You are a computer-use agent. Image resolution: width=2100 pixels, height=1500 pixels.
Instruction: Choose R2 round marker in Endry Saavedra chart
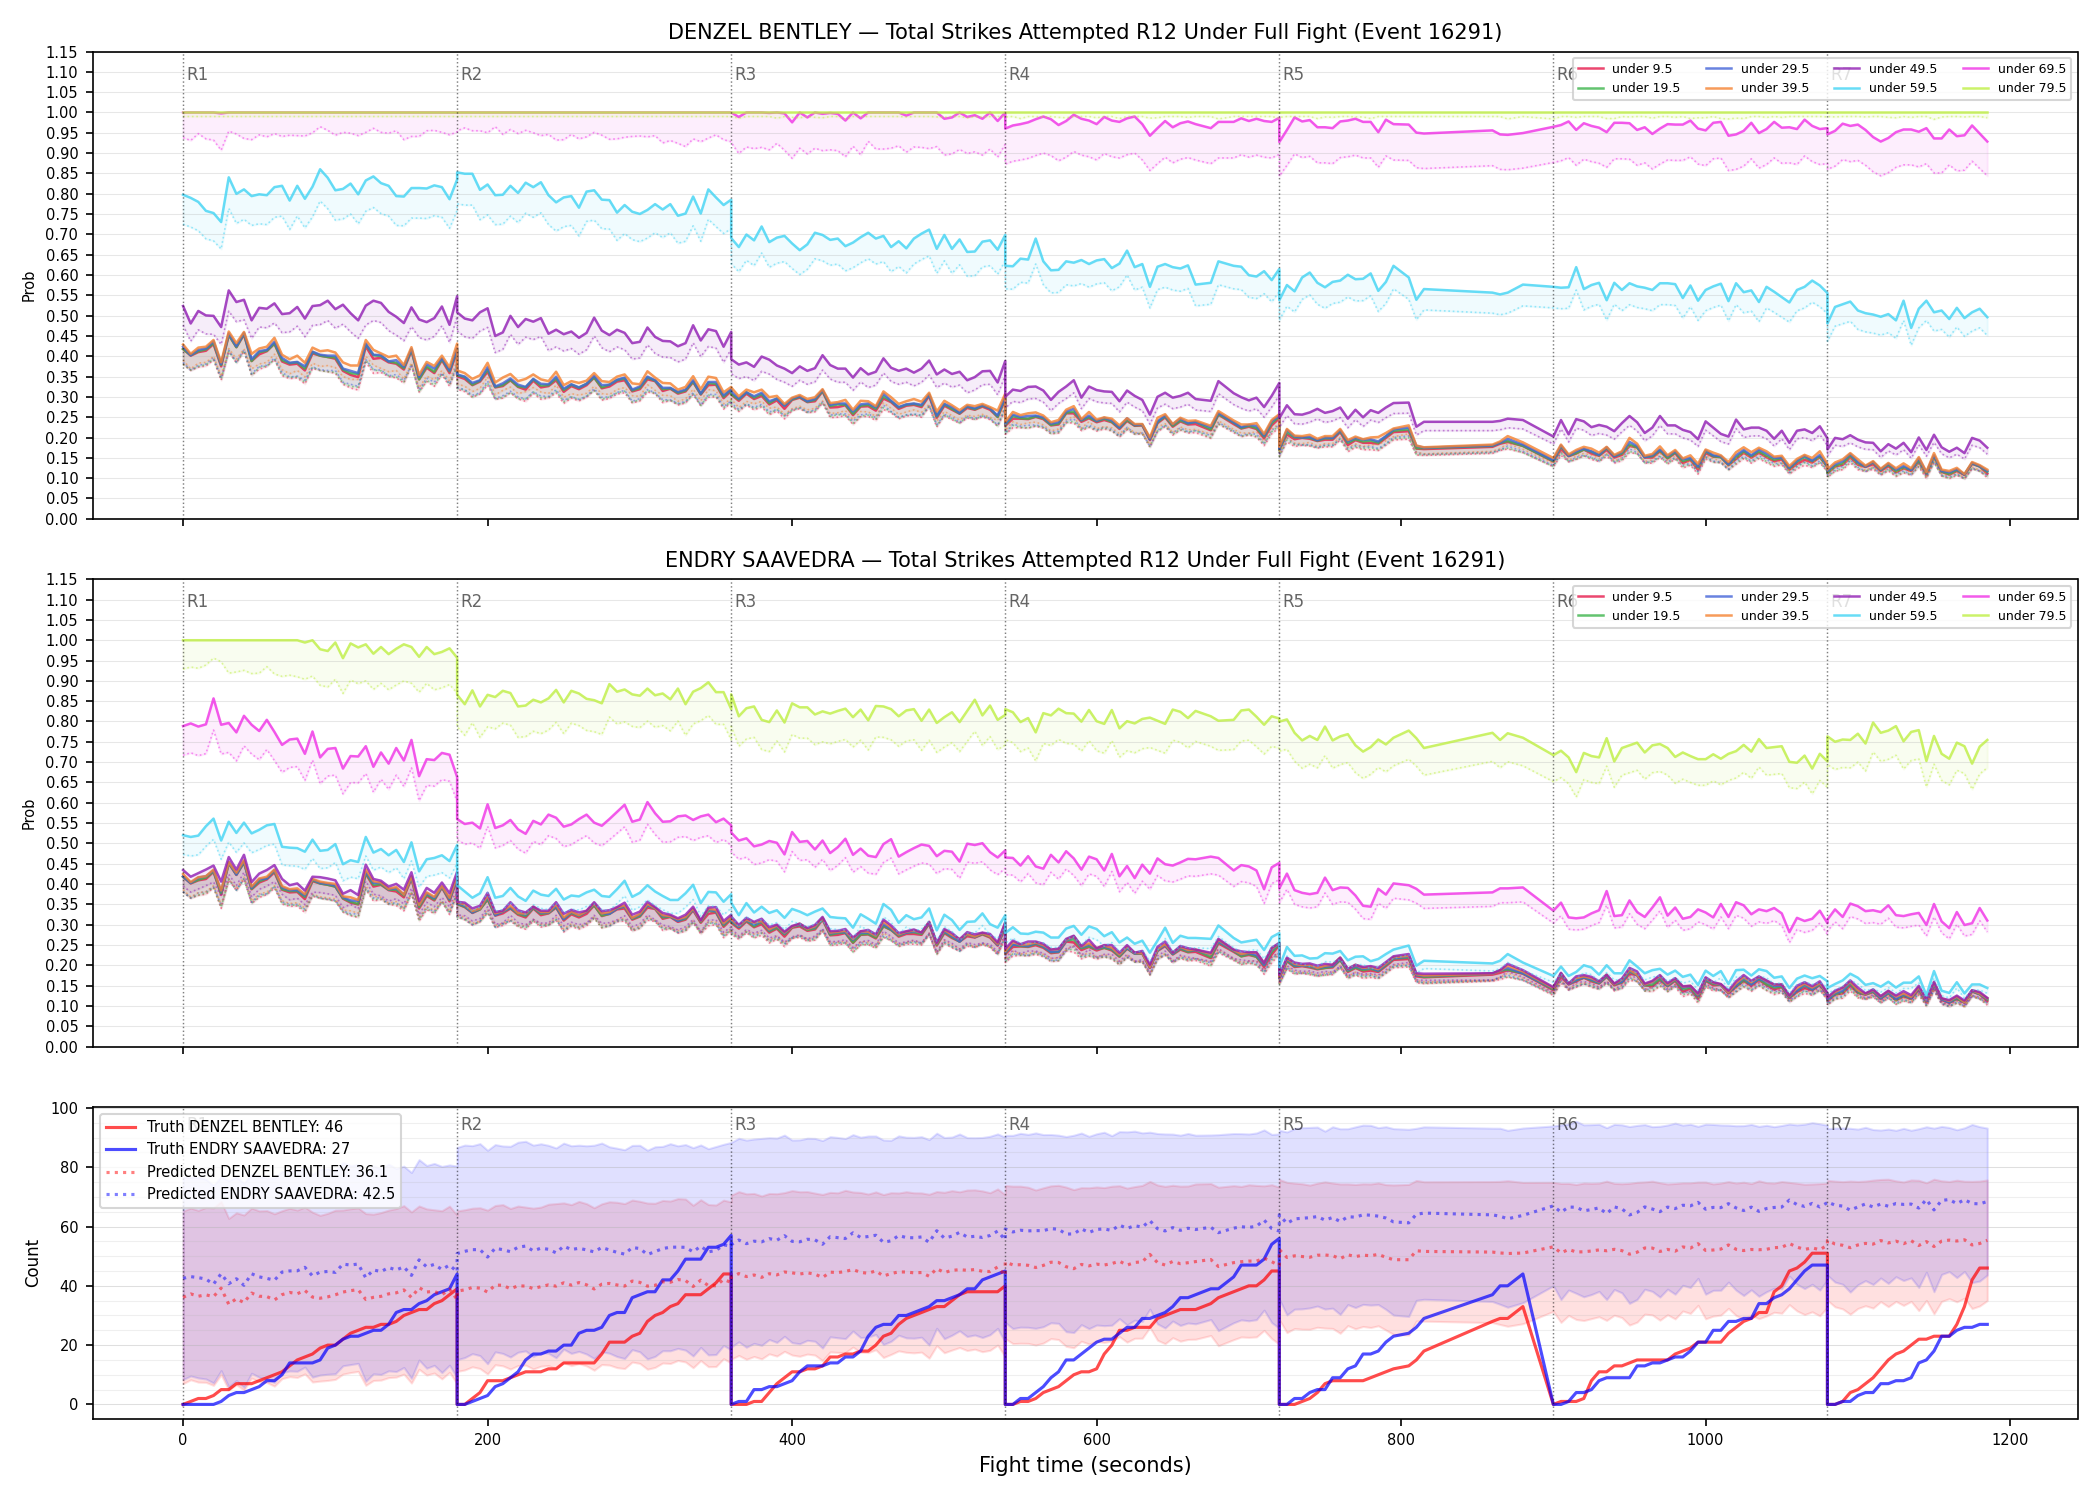tap(471, 601)
